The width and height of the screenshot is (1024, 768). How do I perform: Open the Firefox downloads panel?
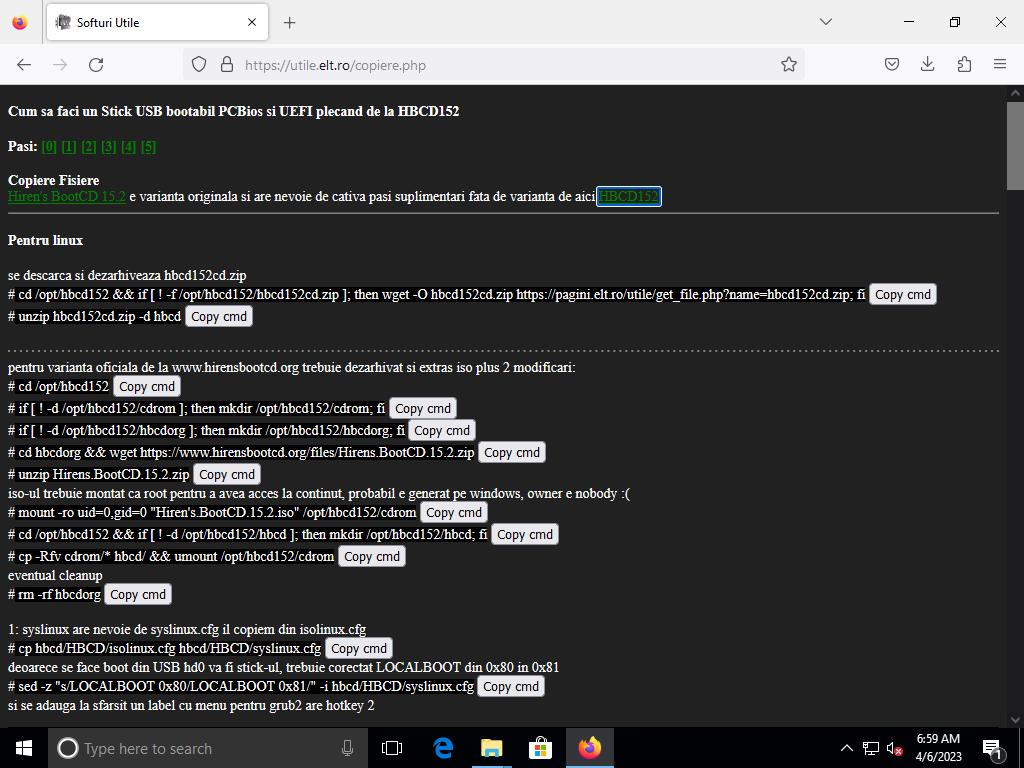tap(927, 65)
